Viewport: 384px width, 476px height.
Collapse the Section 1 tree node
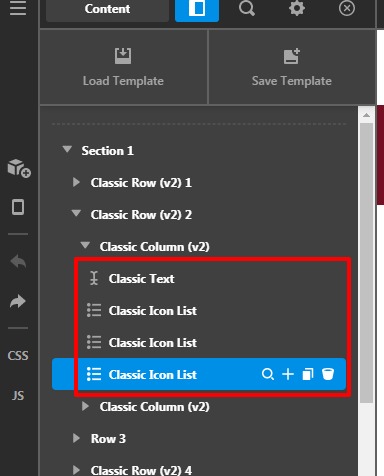coord(67,149)
